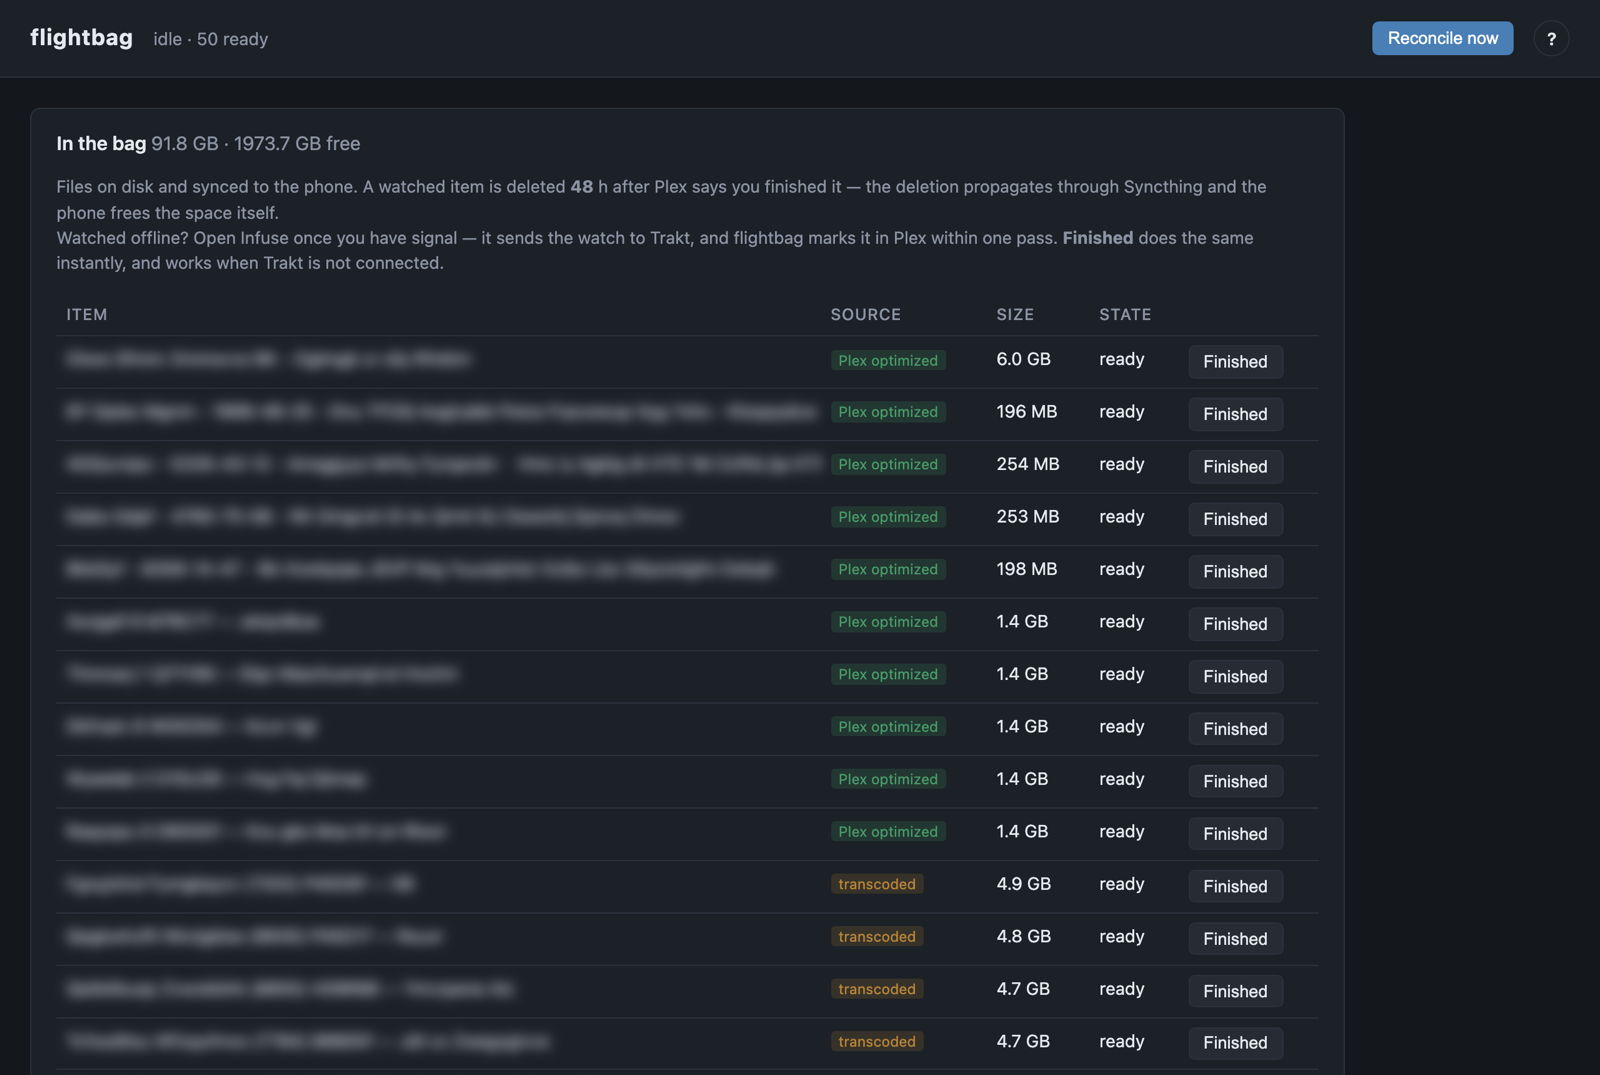
Task: Click the flightbag title
Action: (x=81, y=38)
